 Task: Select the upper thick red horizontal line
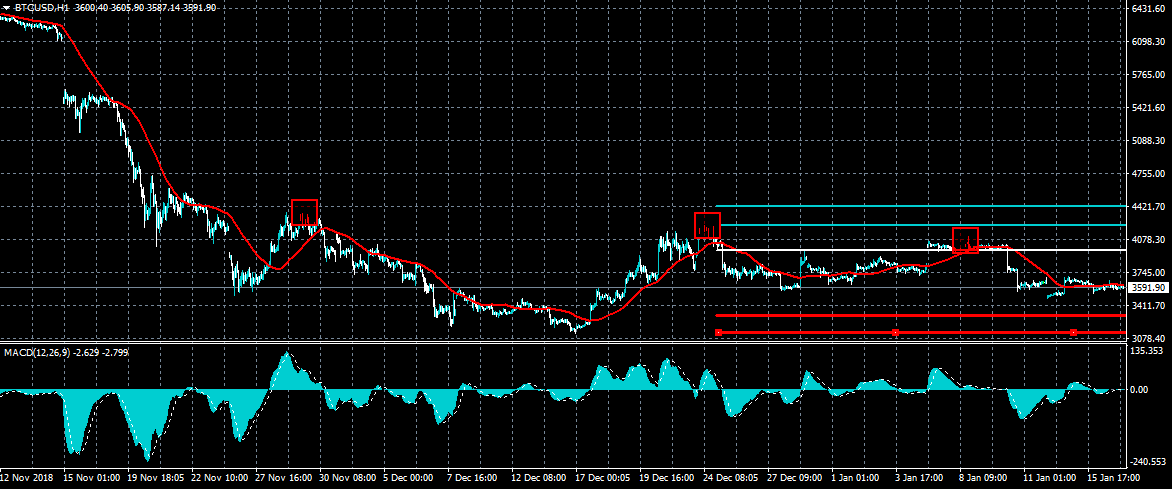click(x=920, y=316)
